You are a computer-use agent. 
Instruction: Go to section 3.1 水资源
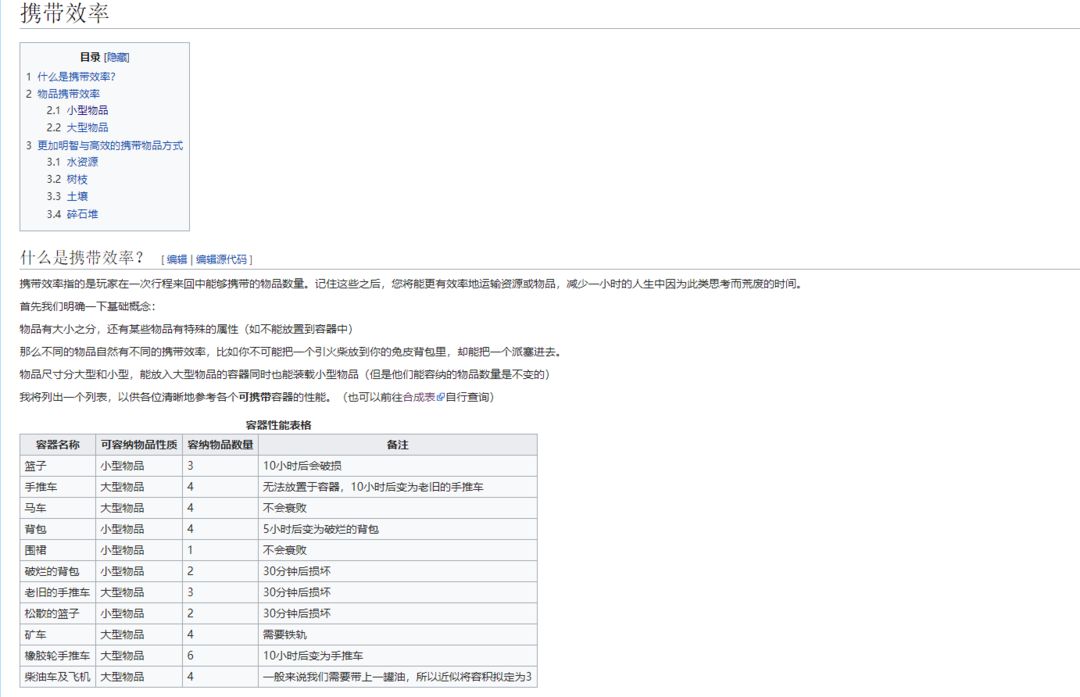(x=82, y=162)
